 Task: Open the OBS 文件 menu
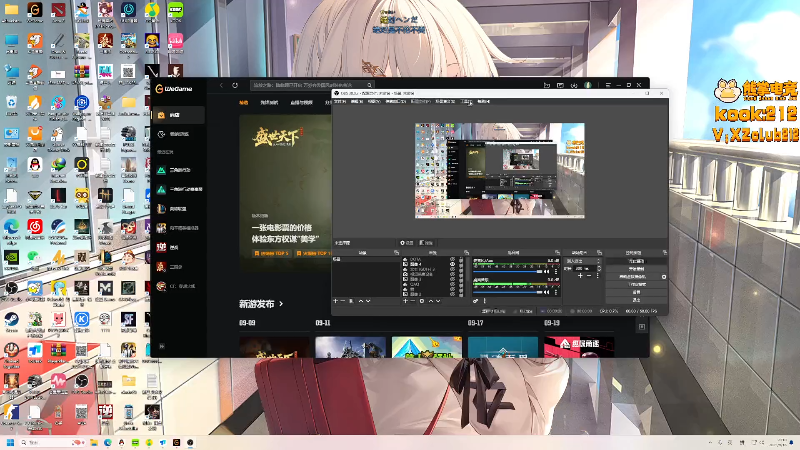(x=340, y=102)
